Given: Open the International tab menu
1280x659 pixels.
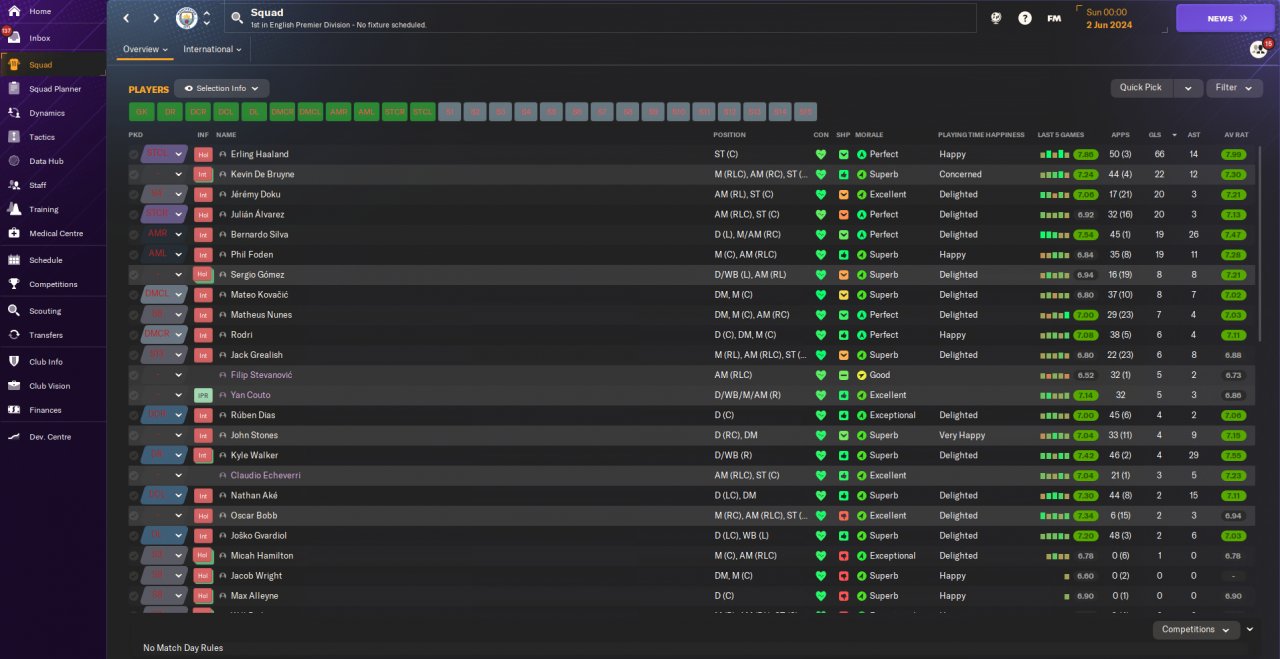Looking at the screenshot, I should click(x=213, y=49).
